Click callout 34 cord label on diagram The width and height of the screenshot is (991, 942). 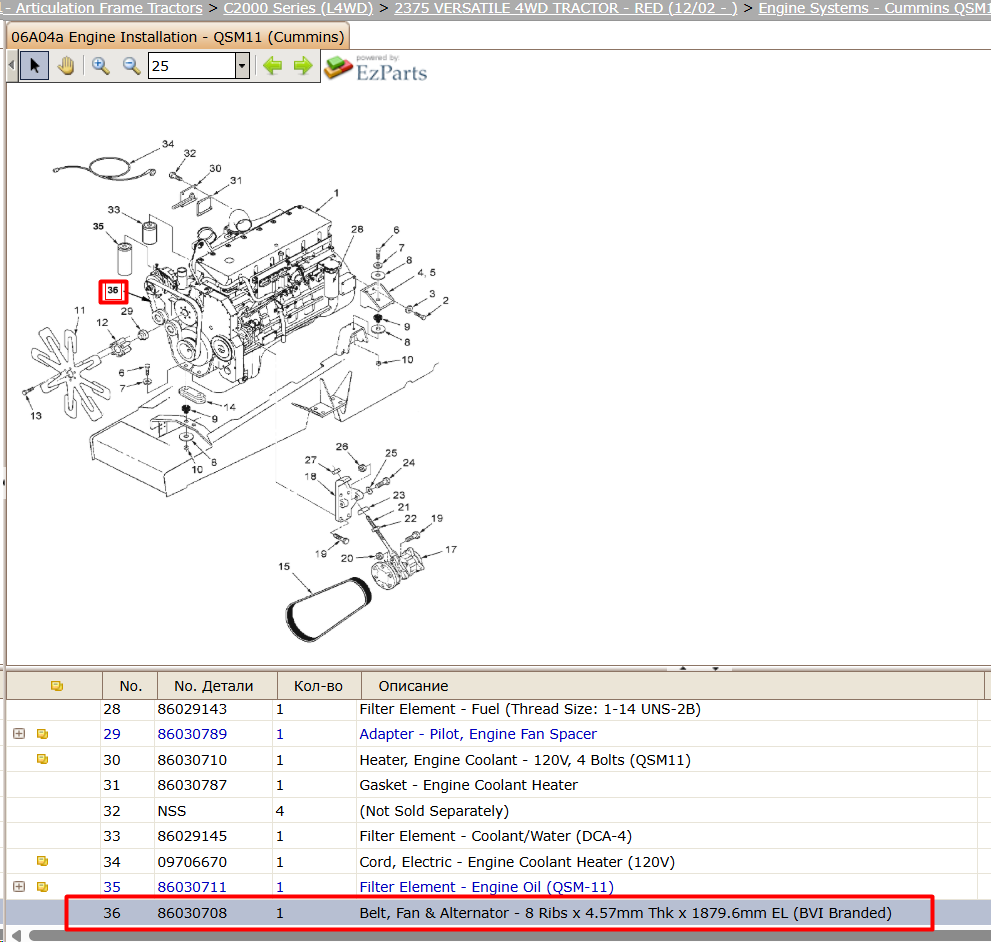168,144
